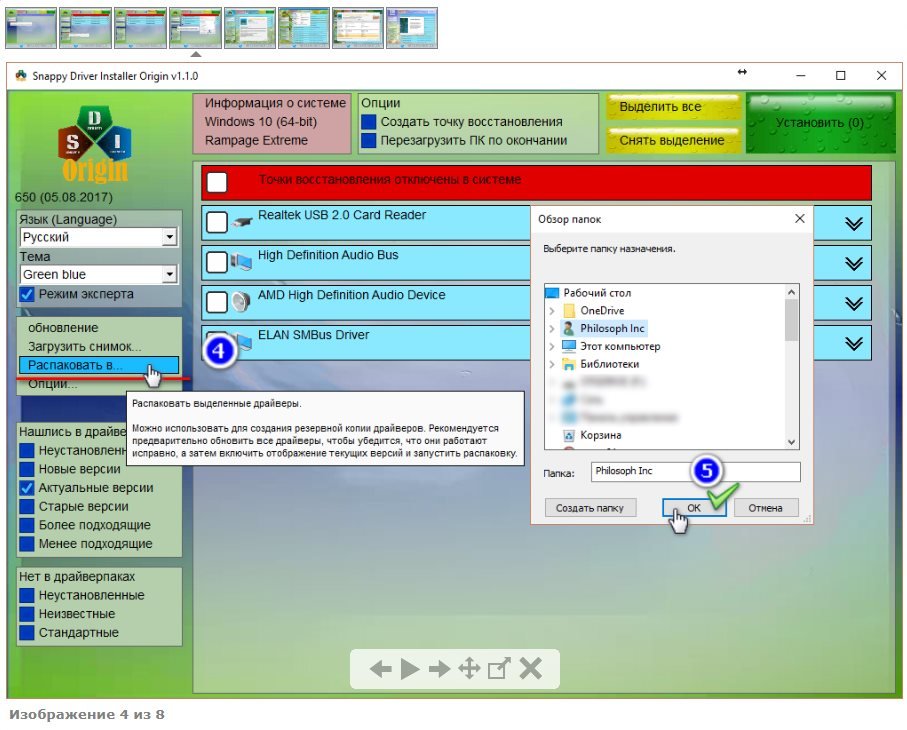Enable Создать точку восстановления option
Image resolution: width=907 pixels, height=730 pixels.
click(x=370, y=122)
